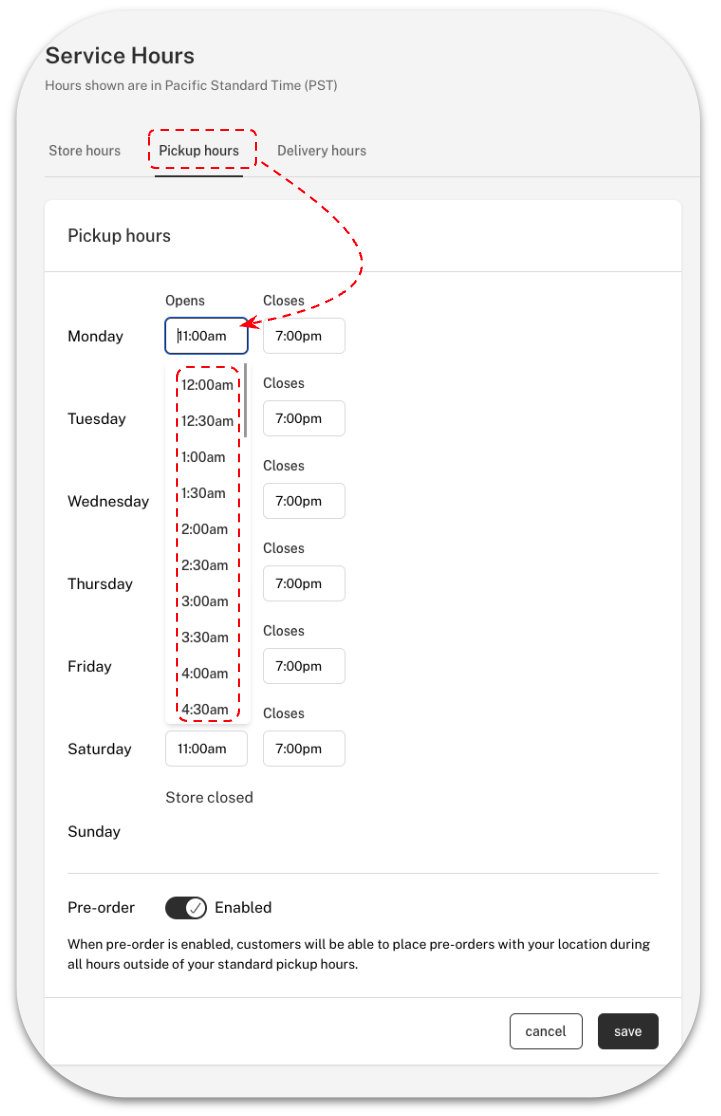The height and width of the screenshot is (1116, 721).
Task: Pick the 12:30am option
Action: point(207,421)
